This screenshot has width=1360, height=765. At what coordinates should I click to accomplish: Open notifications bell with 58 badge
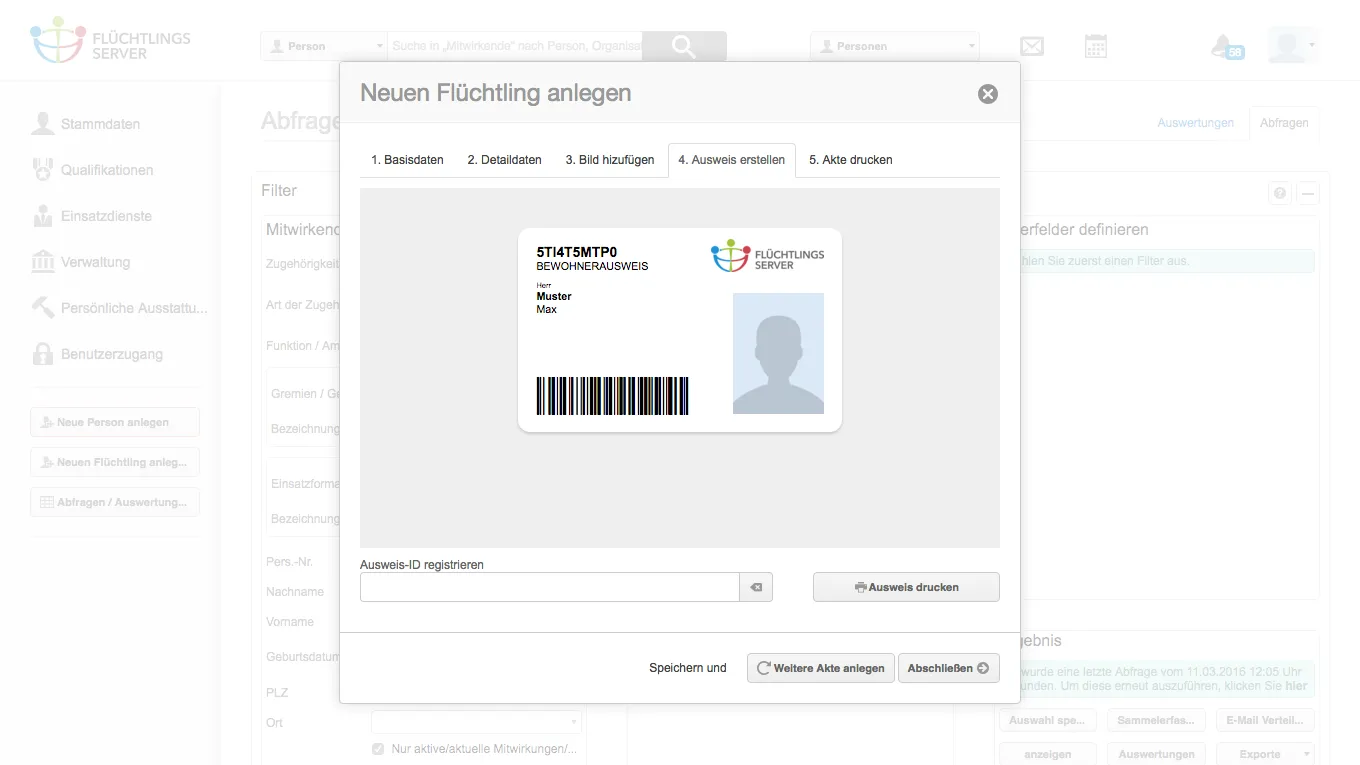1226,46
